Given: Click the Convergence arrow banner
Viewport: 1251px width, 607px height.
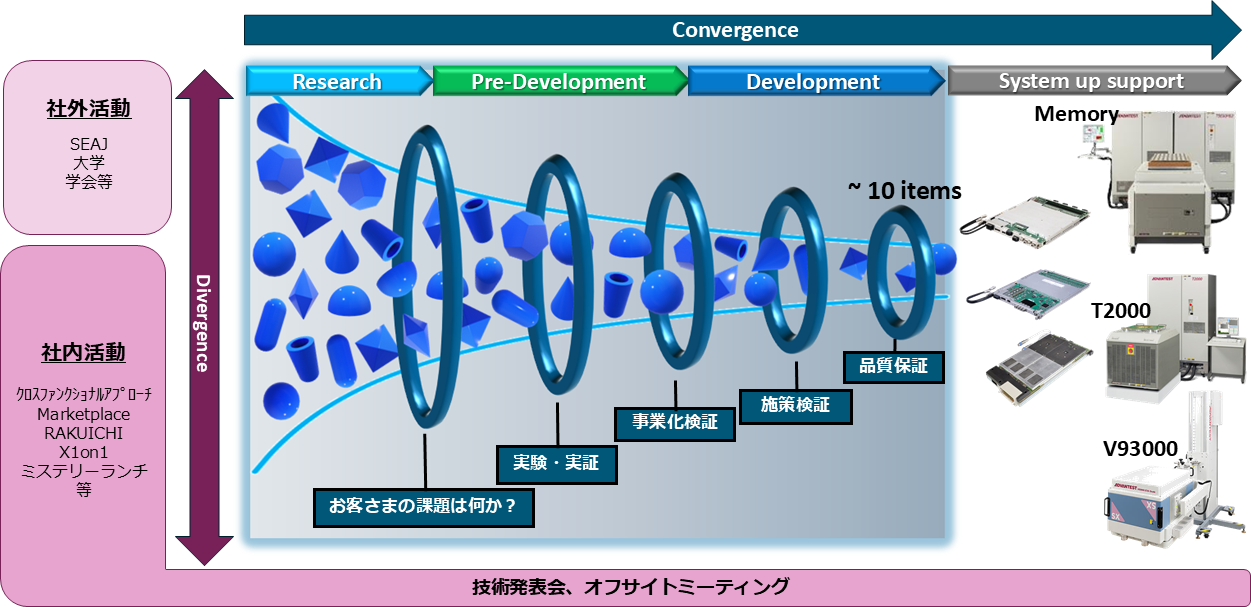Looking at the screenshot, I should tap(735, 30).
